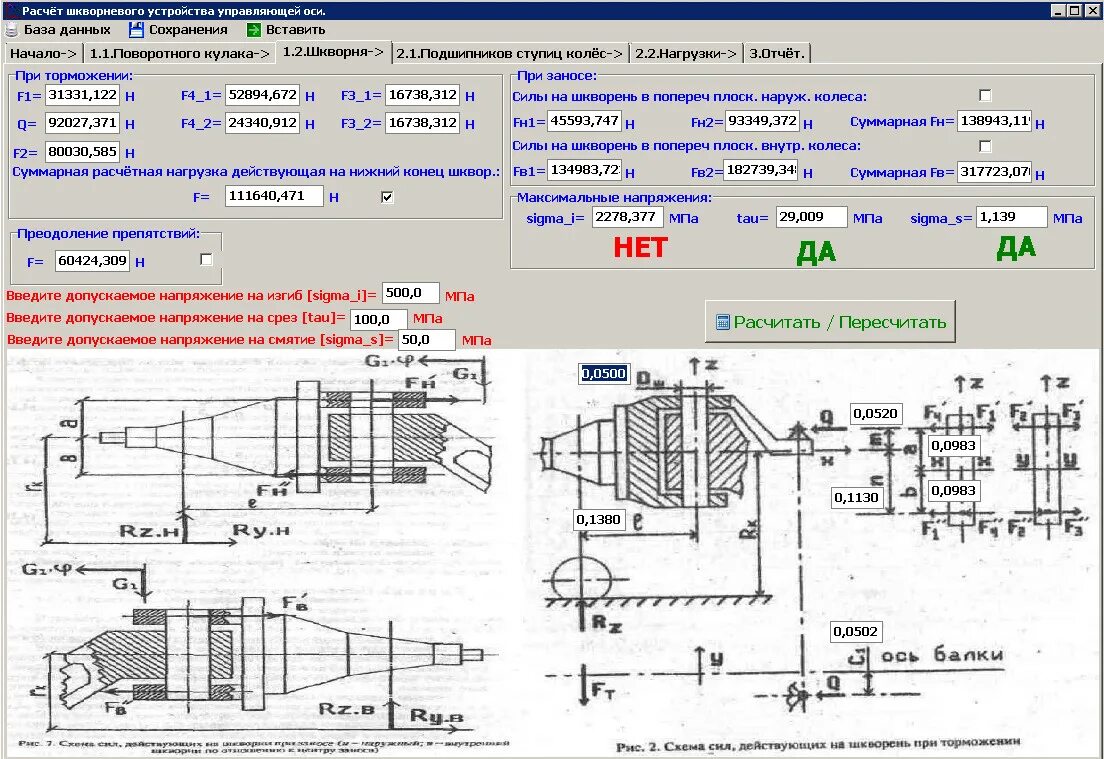Click the sigma_i result field 2278,377
Screen dimensions: 1104x759
tap(628, 218)
